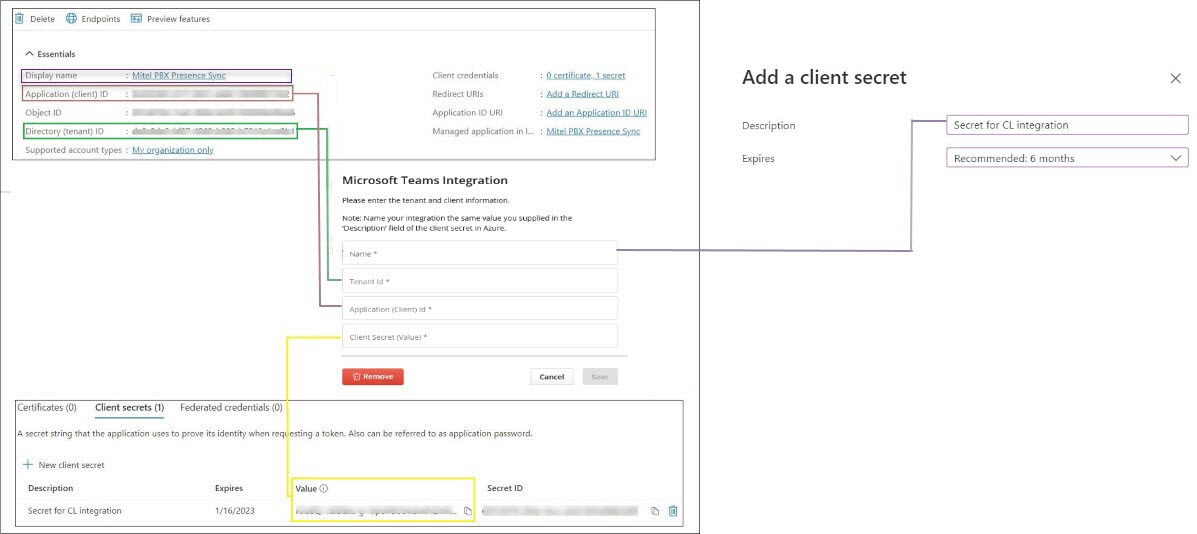Image resolution: width=1197 pixels, height=534 pixels.
Task: Click the Application (Client) Id field
Action: [x=479, y=309]
